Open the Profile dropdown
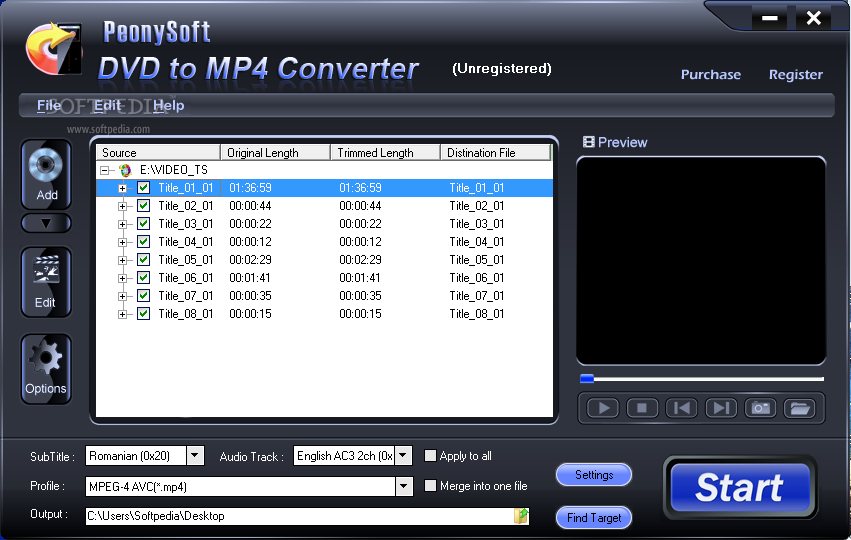851x540 pixels. pos(403,486)
